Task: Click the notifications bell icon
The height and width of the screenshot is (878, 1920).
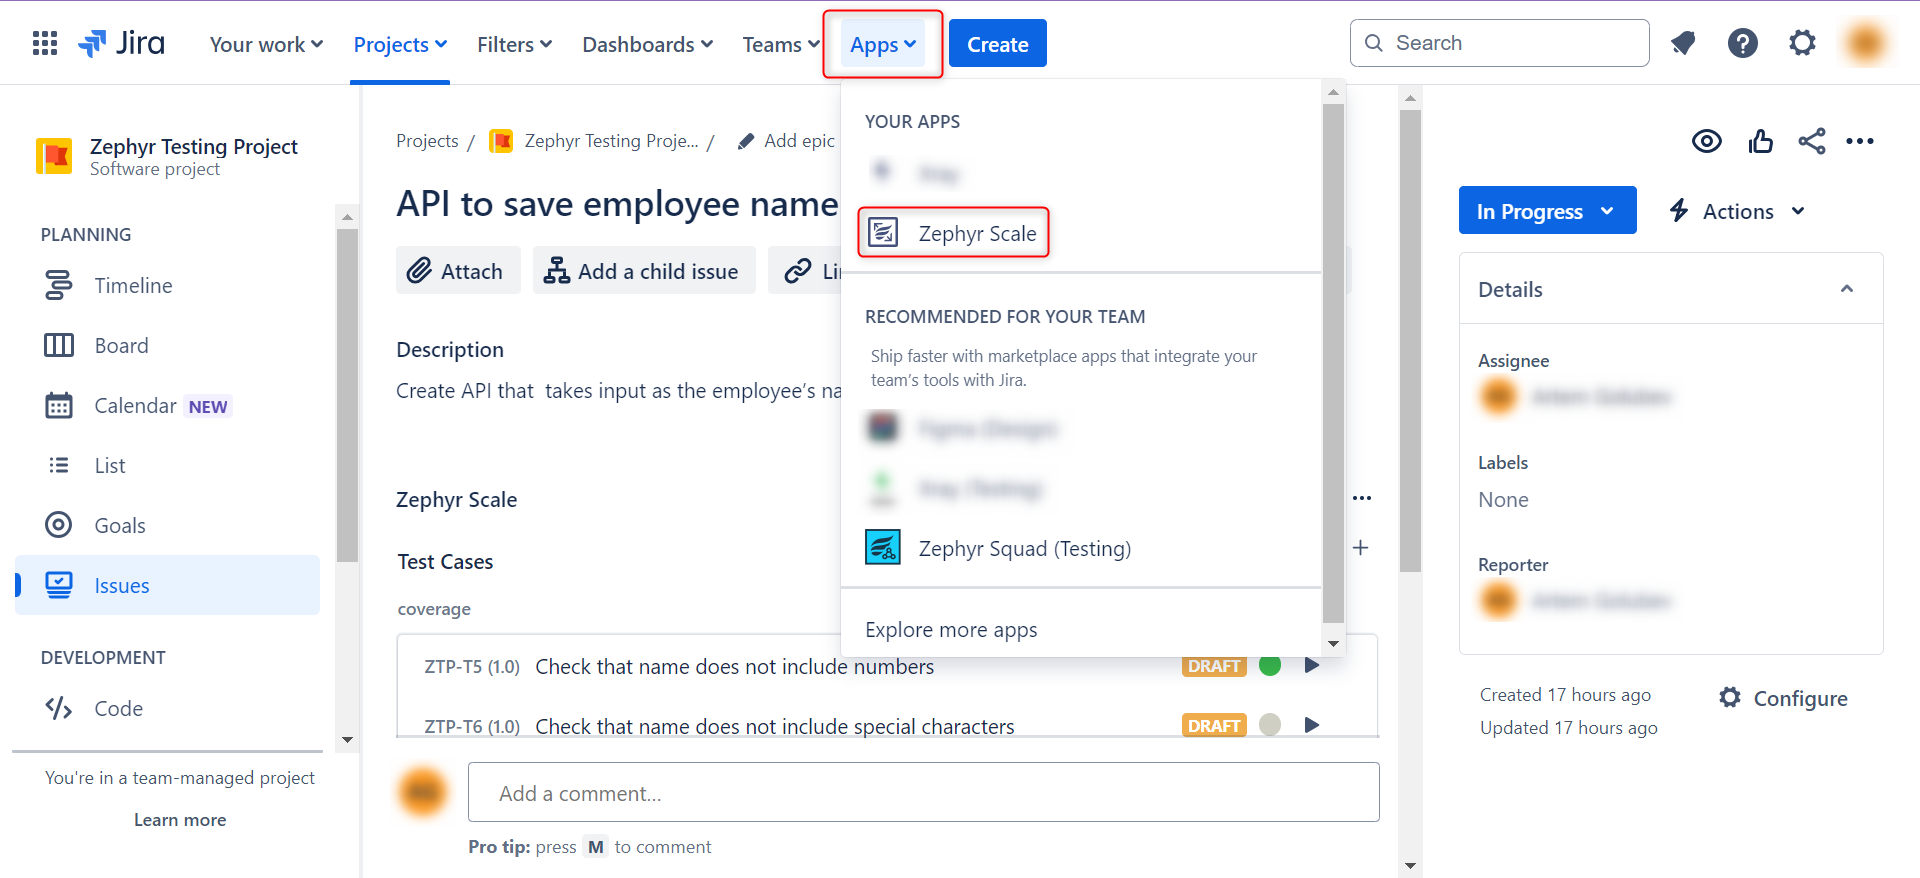Action: tap(1683, 43)
